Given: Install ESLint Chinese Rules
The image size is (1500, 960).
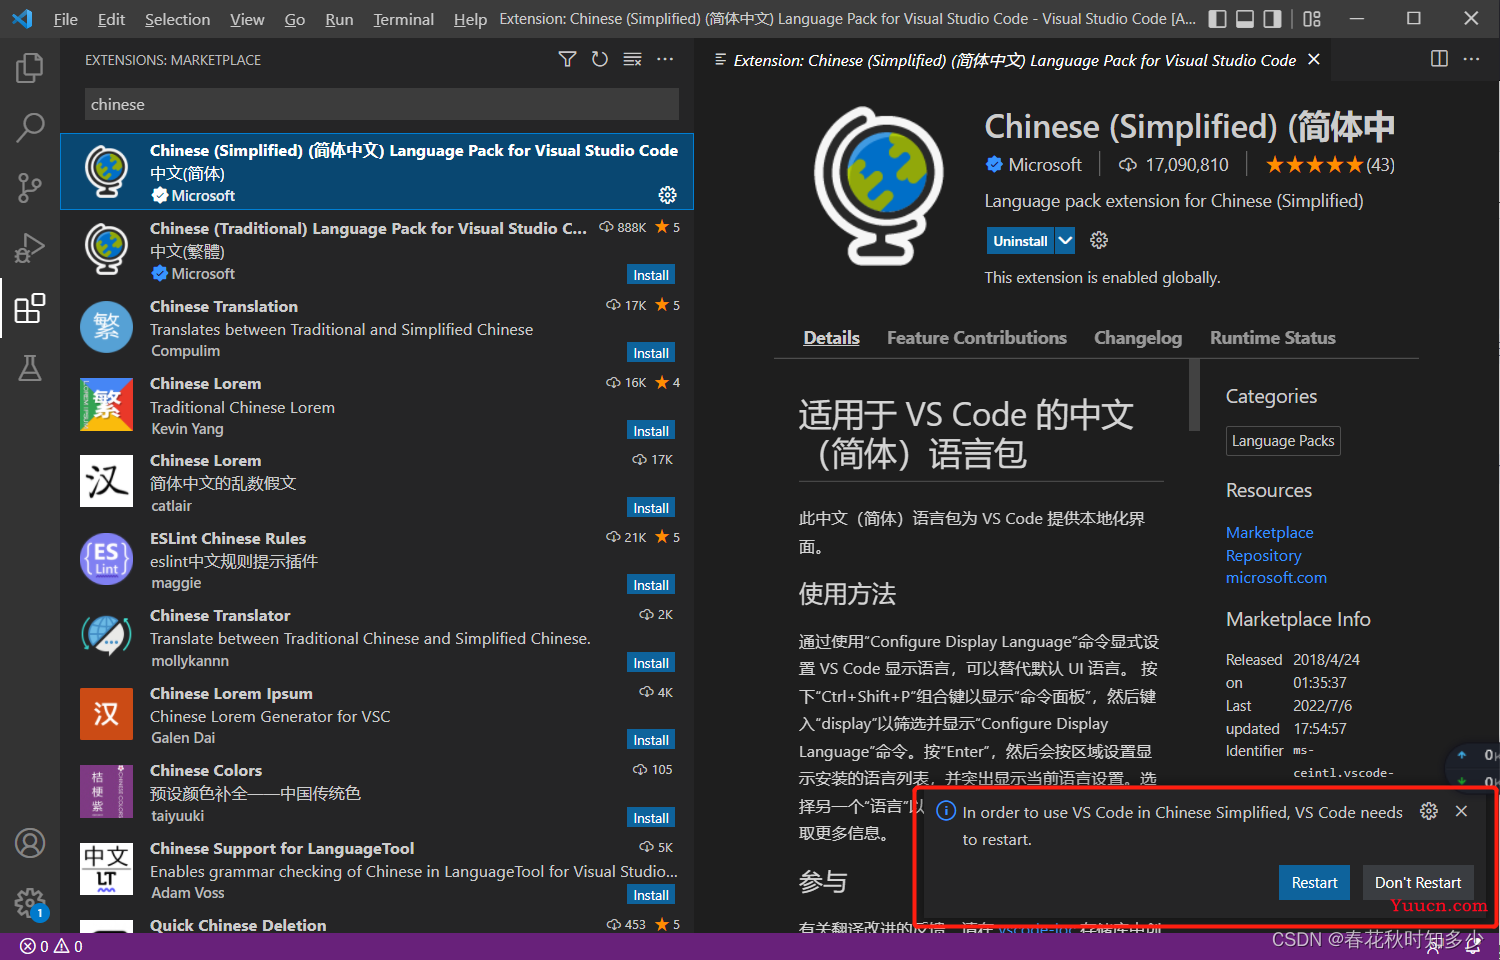Looking at the screenshot, I should pyautogui.click(x=651, y=585).
